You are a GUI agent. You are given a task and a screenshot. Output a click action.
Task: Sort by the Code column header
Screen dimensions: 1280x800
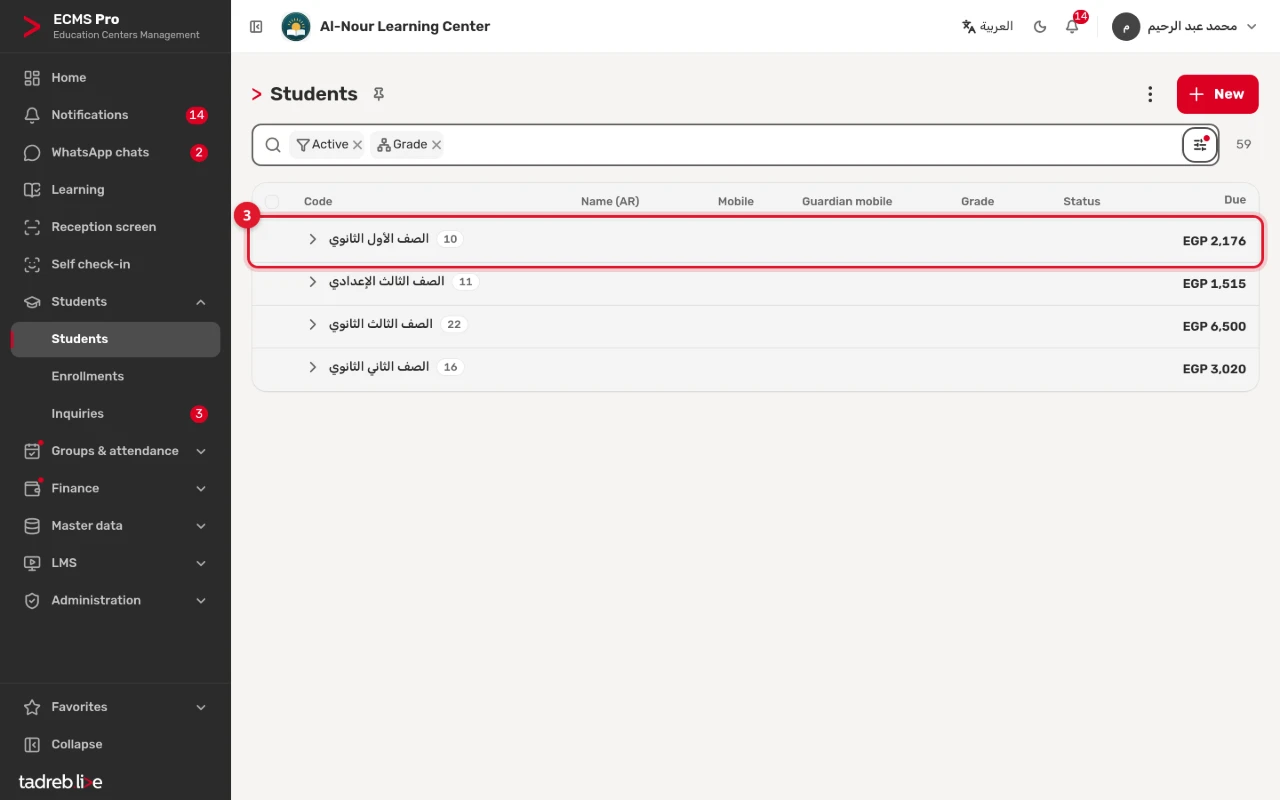point(318,201)
